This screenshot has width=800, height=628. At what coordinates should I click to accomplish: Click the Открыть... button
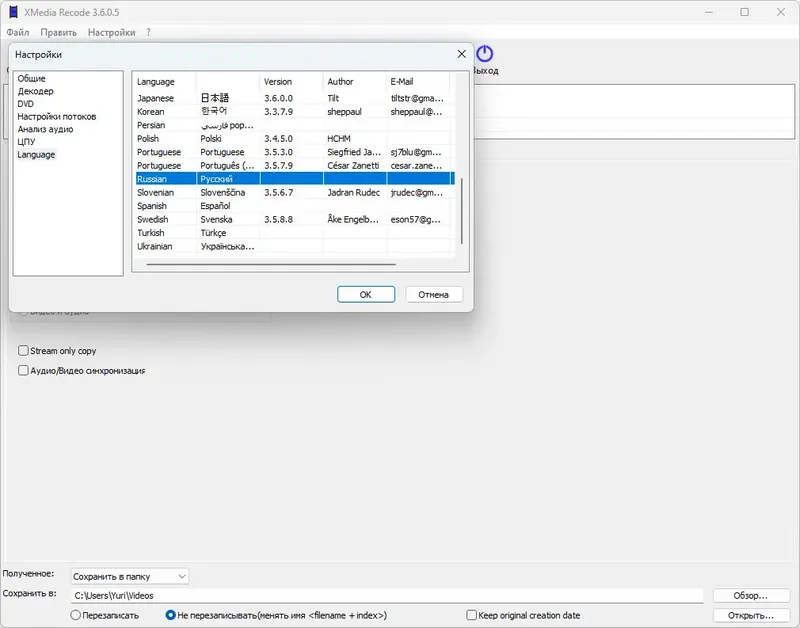(751, 615)
